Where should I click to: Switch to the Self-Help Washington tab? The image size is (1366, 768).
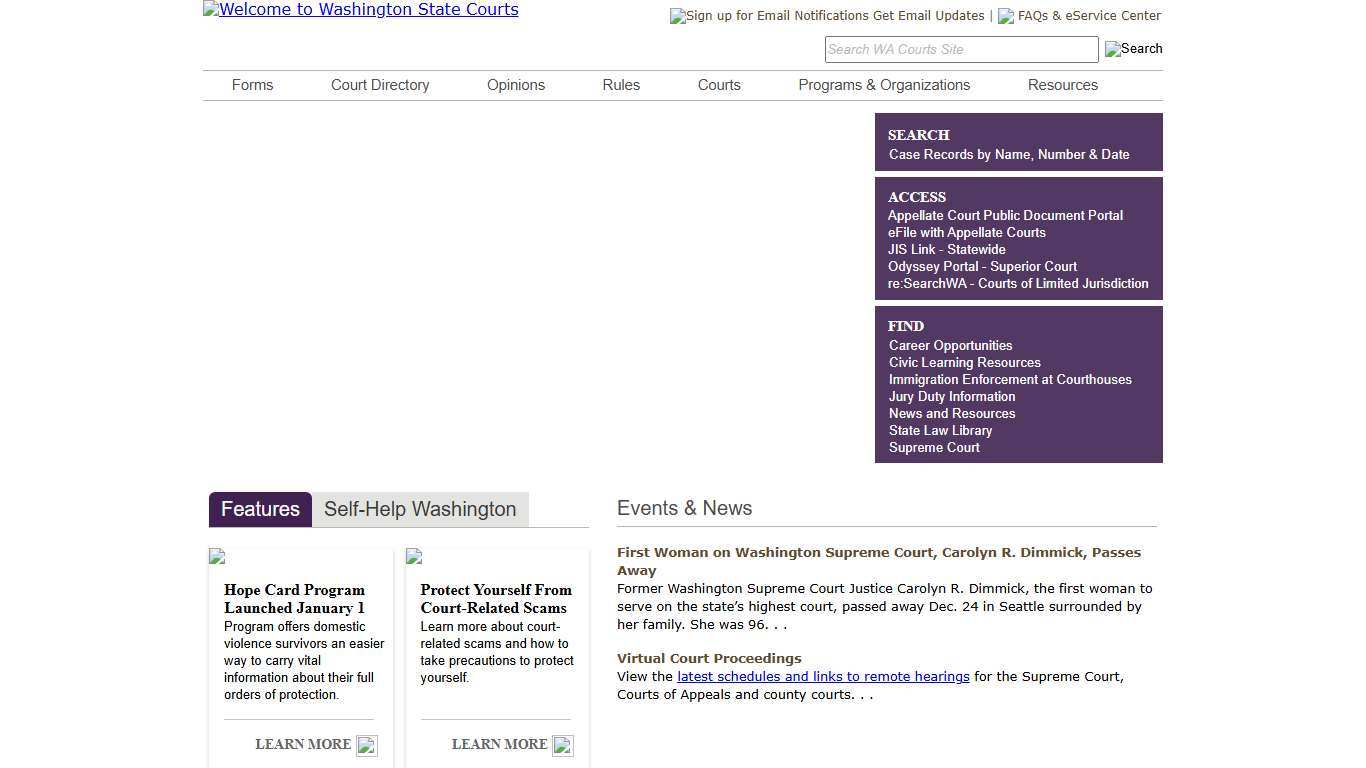click(420, 509)
